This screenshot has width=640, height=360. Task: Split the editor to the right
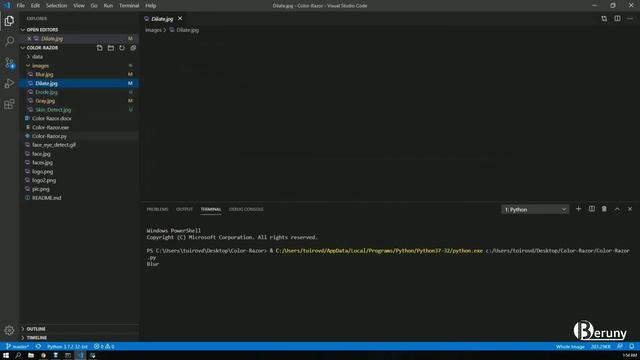tap(617, 18)
